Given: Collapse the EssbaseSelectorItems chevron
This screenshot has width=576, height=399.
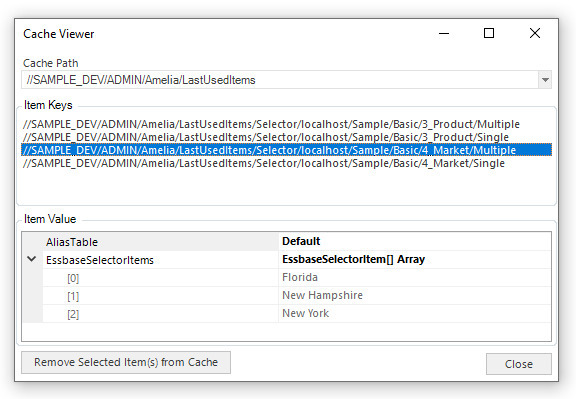Looking at the screenshot, I should [x=32, y=259].
